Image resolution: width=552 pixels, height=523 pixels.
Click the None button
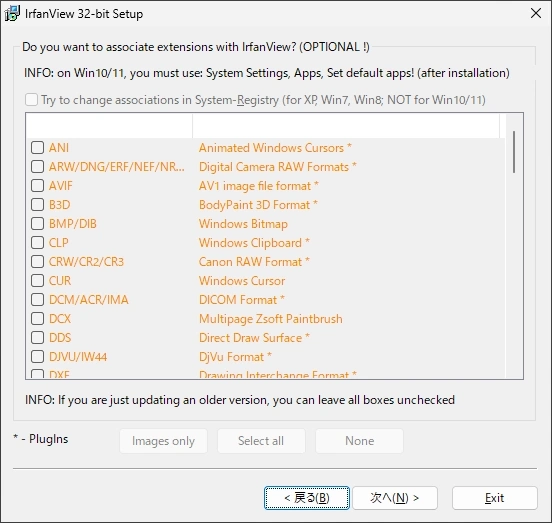click(x=359, y=441)
